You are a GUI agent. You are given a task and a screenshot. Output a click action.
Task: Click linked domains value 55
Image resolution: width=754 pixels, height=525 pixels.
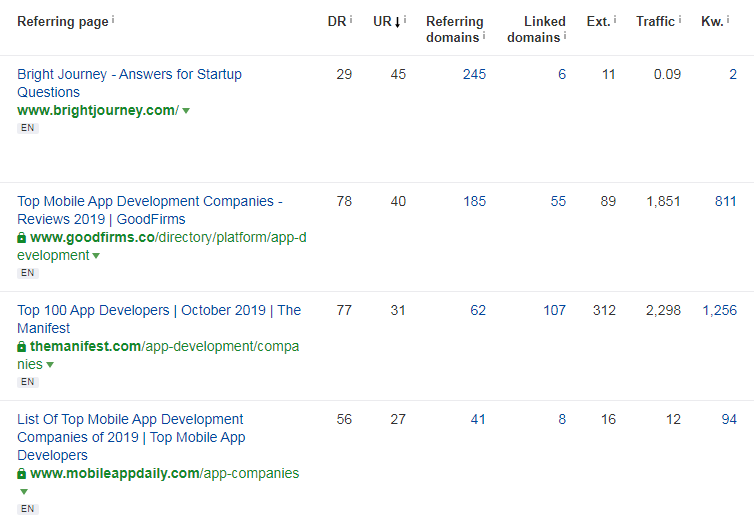coord(558,201)
